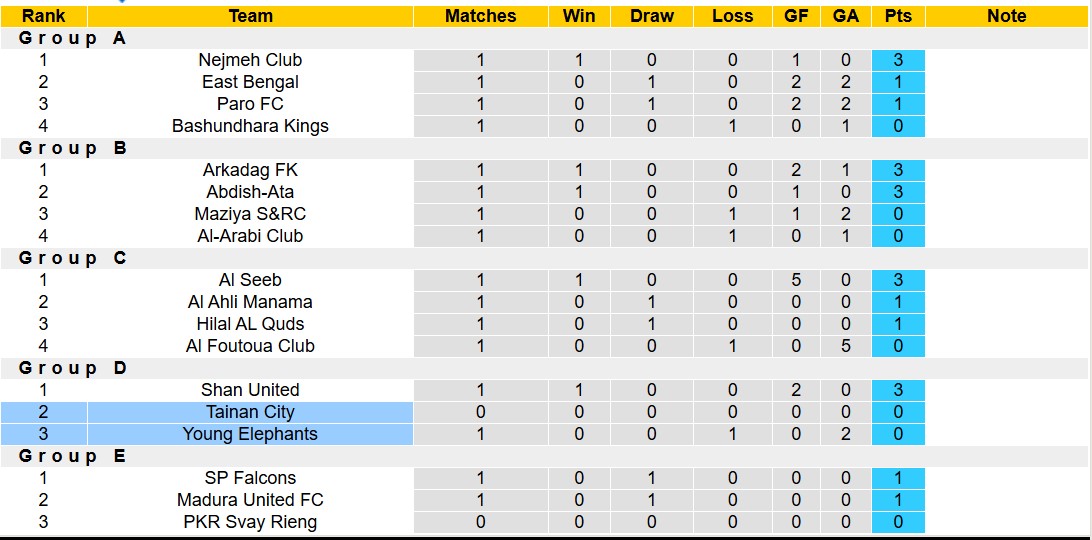
Task: Click the highlighted Young Elephants team
Action: [250, 434]
